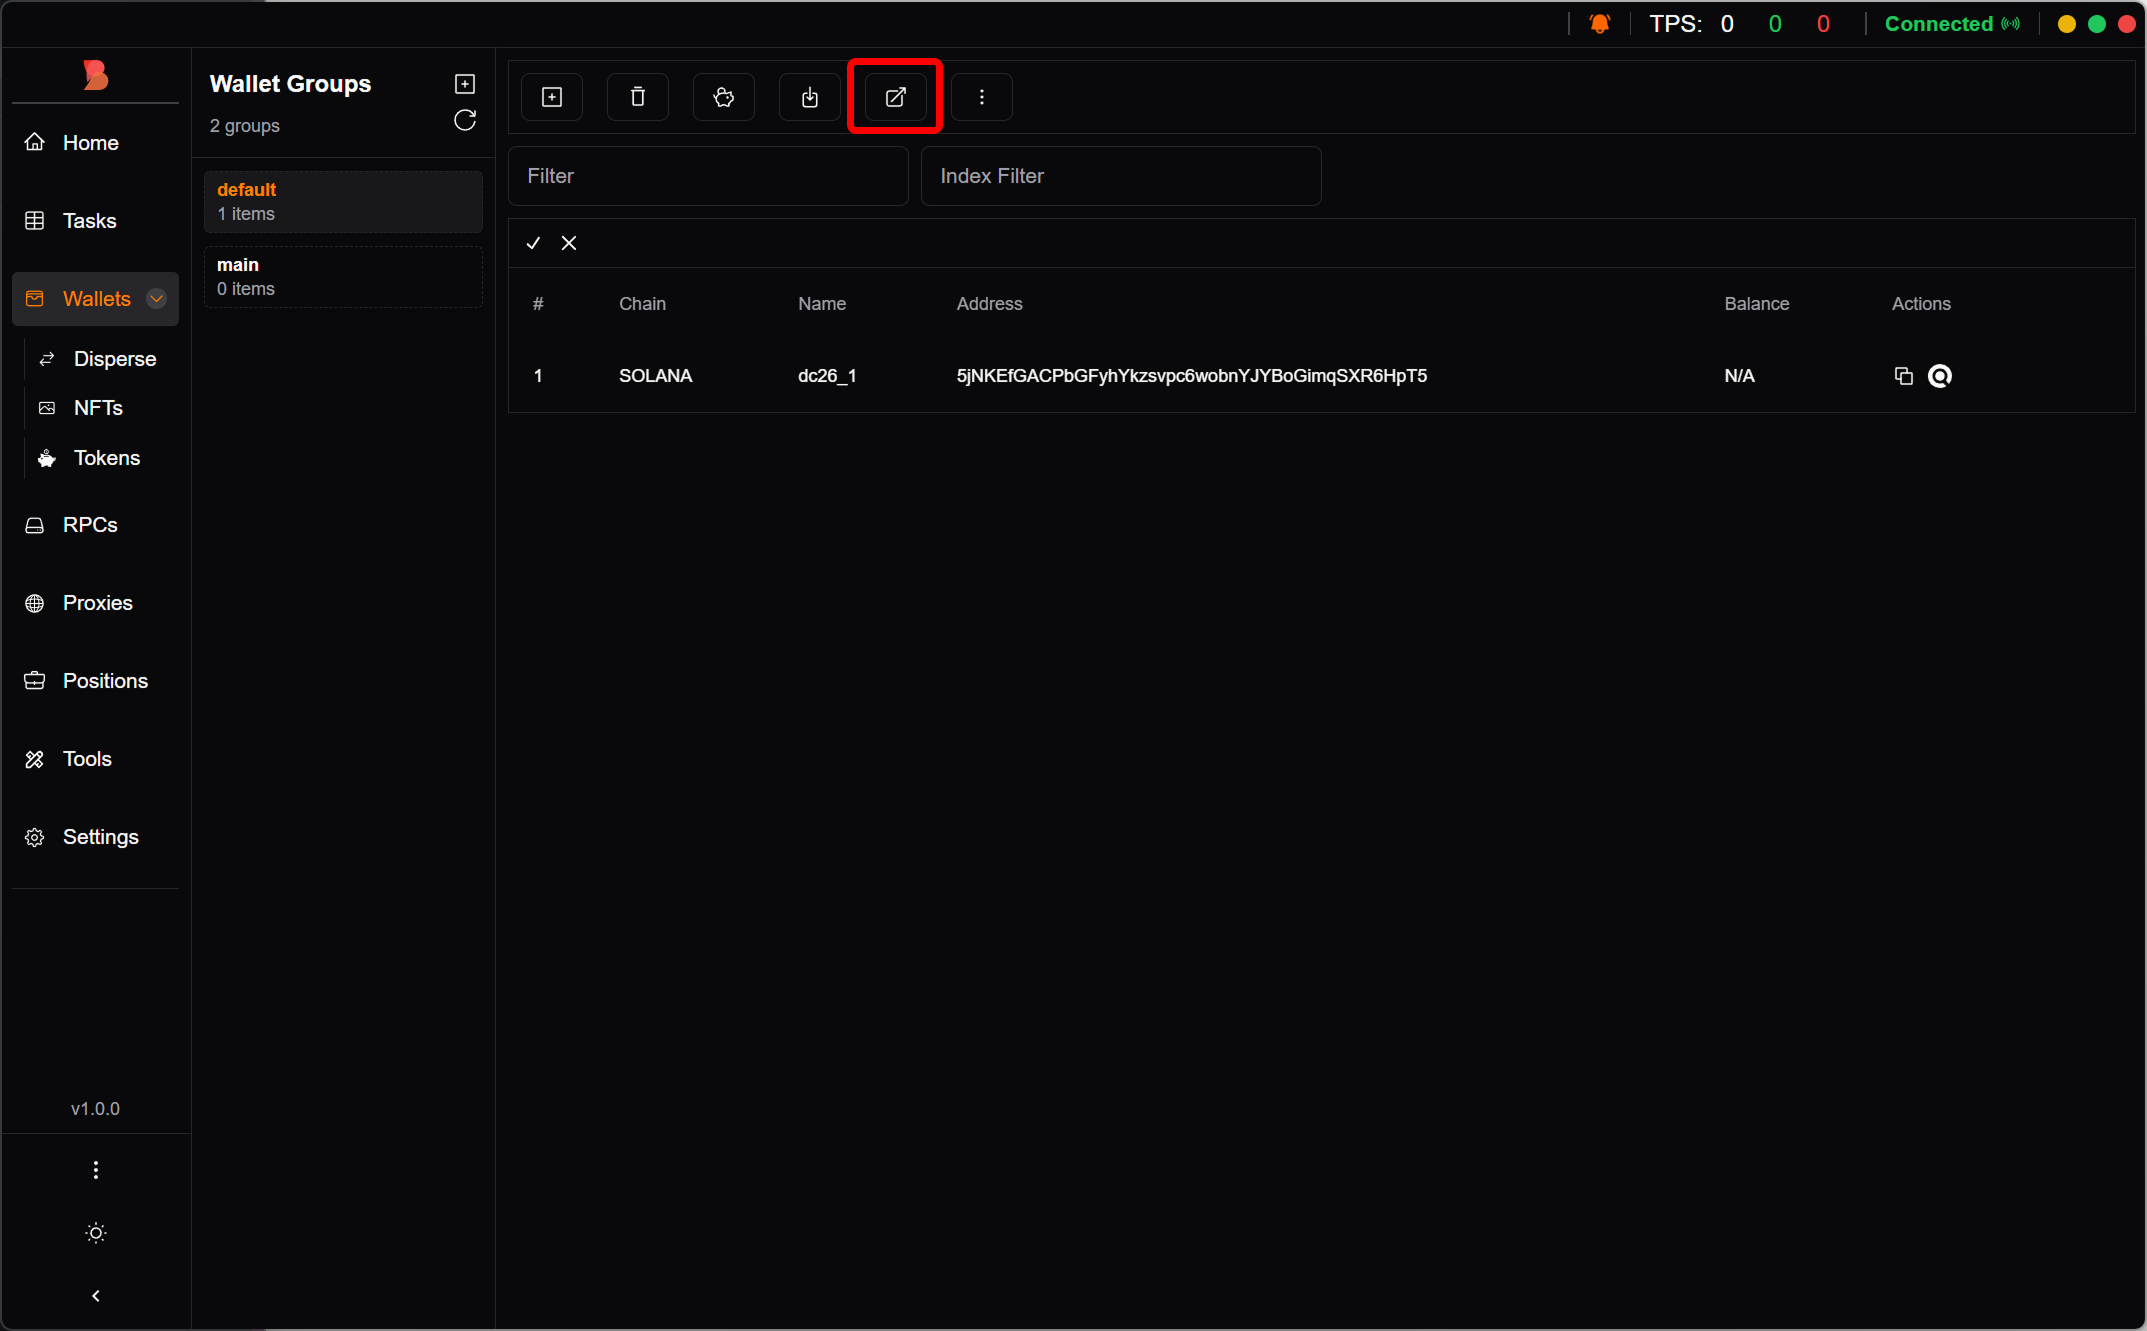
Task: Click the export wallets icon
Action: click(895, 97)
